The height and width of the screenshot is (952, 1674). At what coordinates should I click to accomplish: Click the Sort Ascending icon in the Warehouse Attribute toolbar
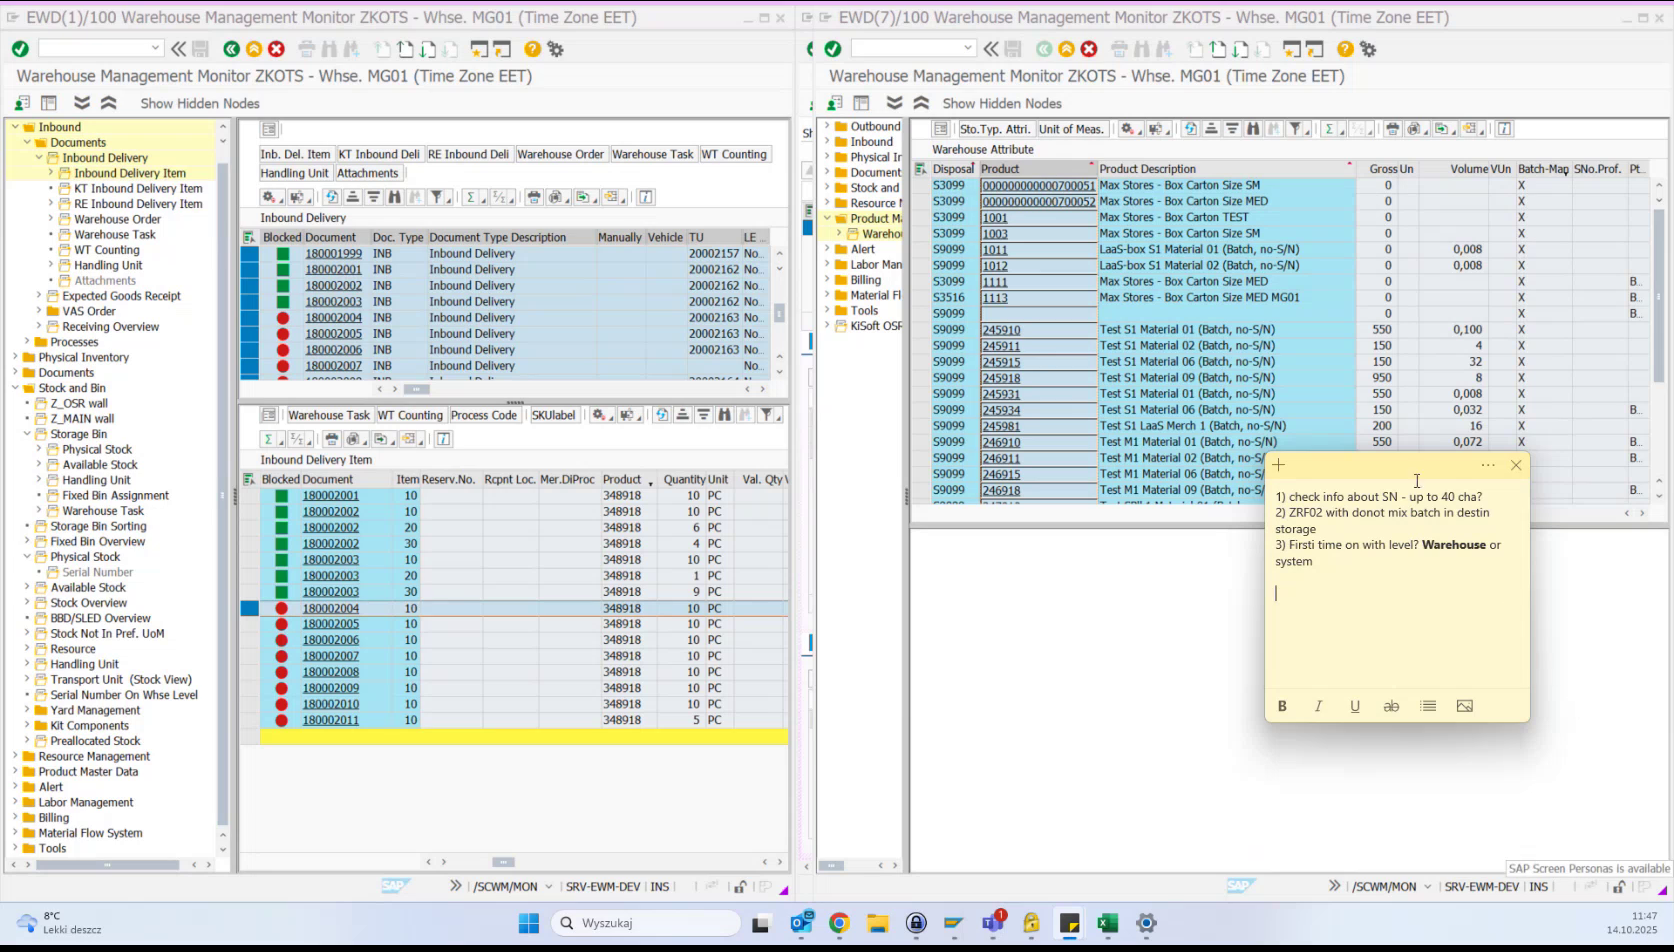click(1210, 128)
